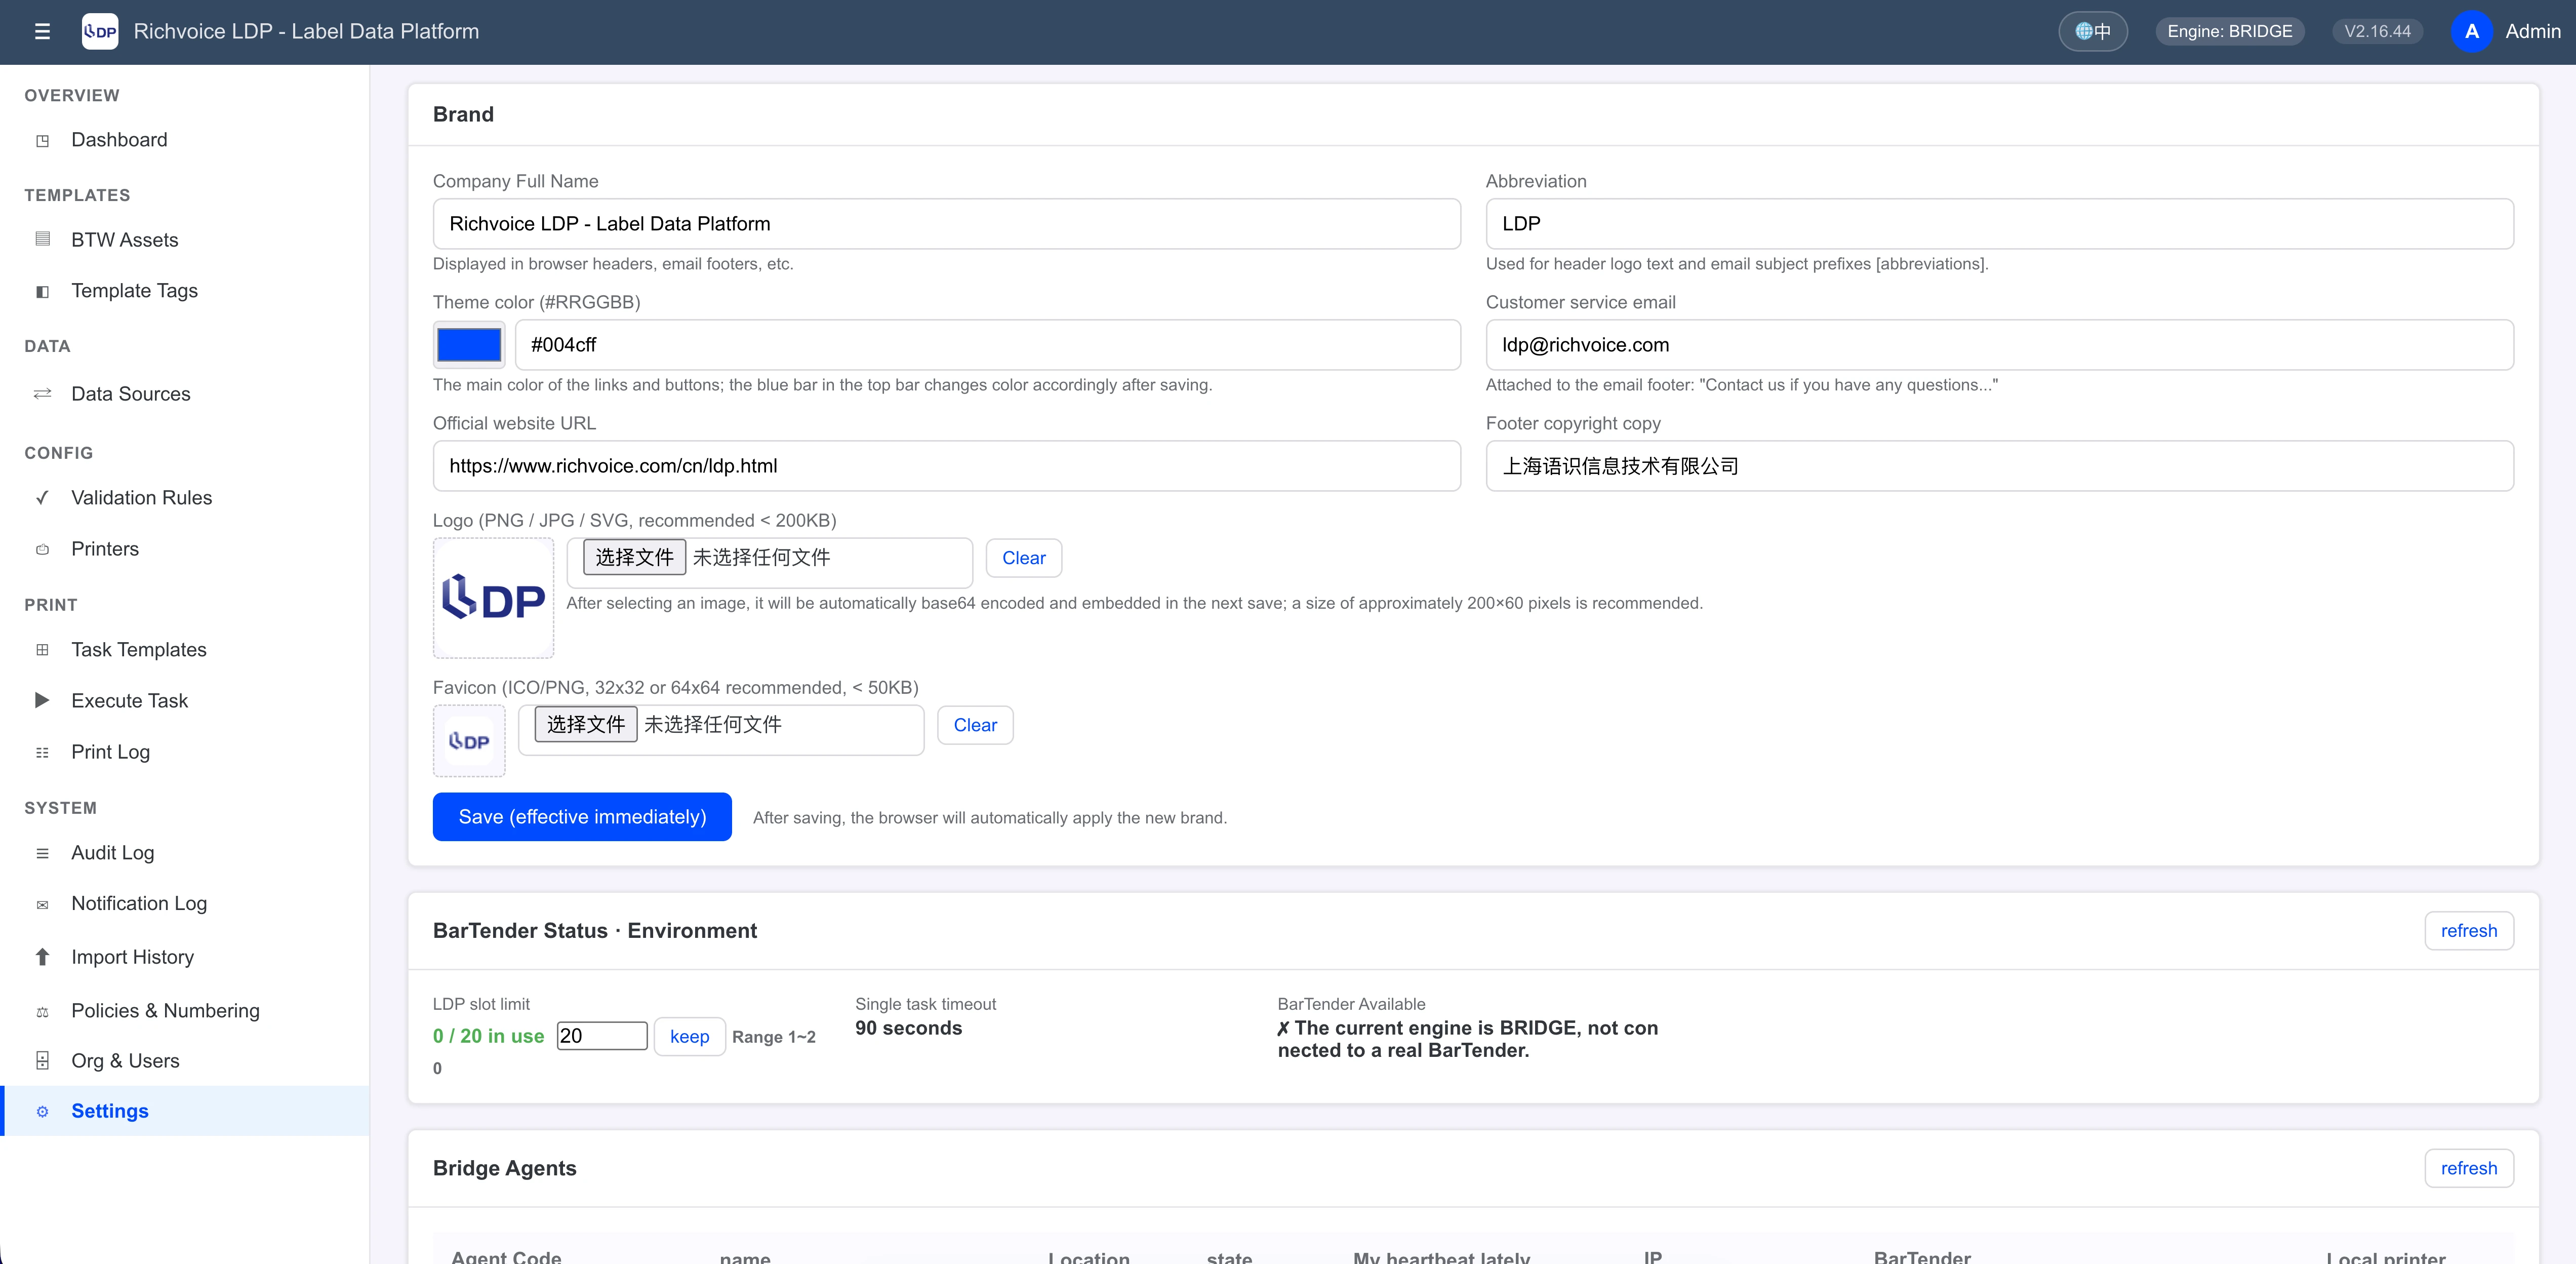The height and width of the screenshot is (1264, 2576).
Task: Switch language with the globe button
Action: click(2092, 31)
